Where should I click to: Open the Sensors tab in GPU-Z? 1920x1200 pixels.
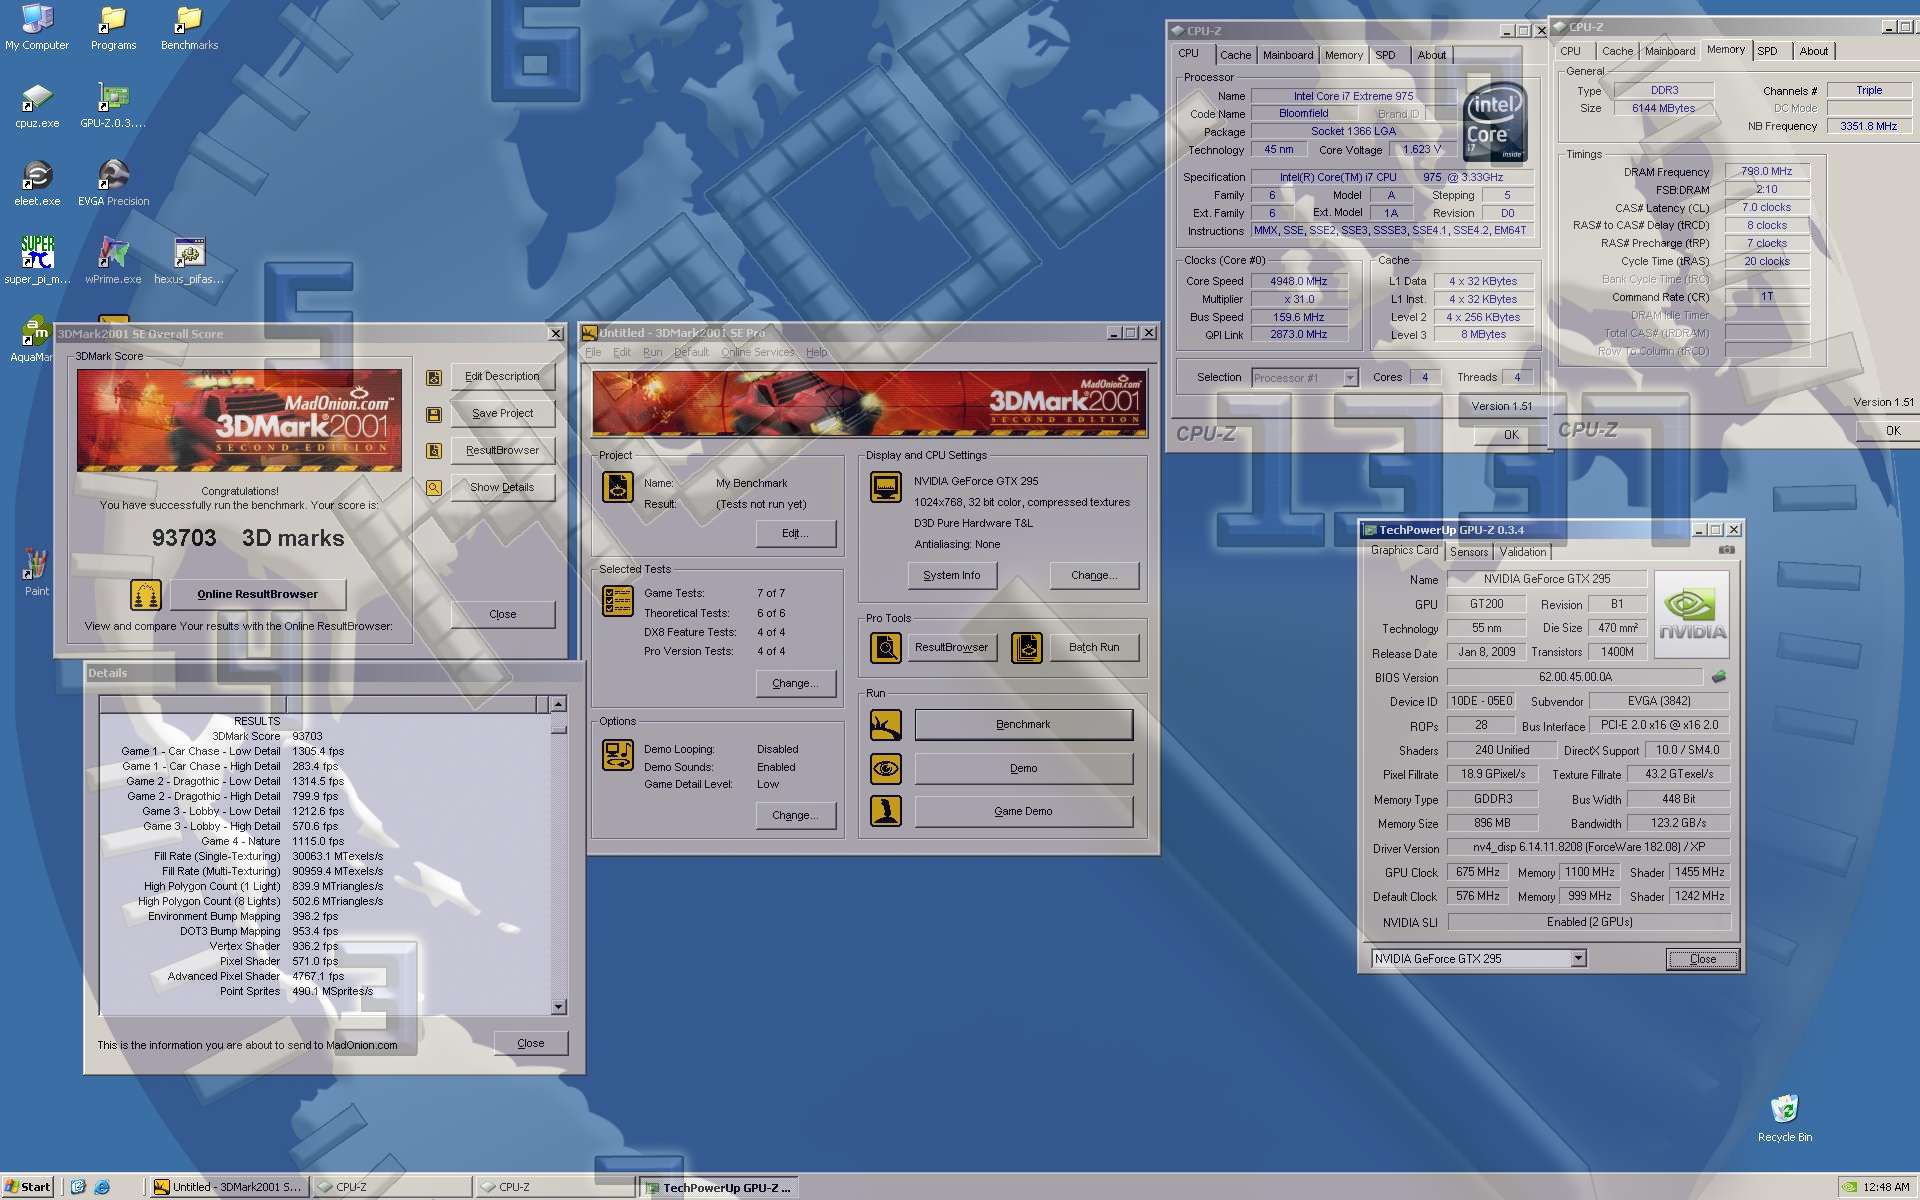pyautogui.click(x=1469, y=552)
